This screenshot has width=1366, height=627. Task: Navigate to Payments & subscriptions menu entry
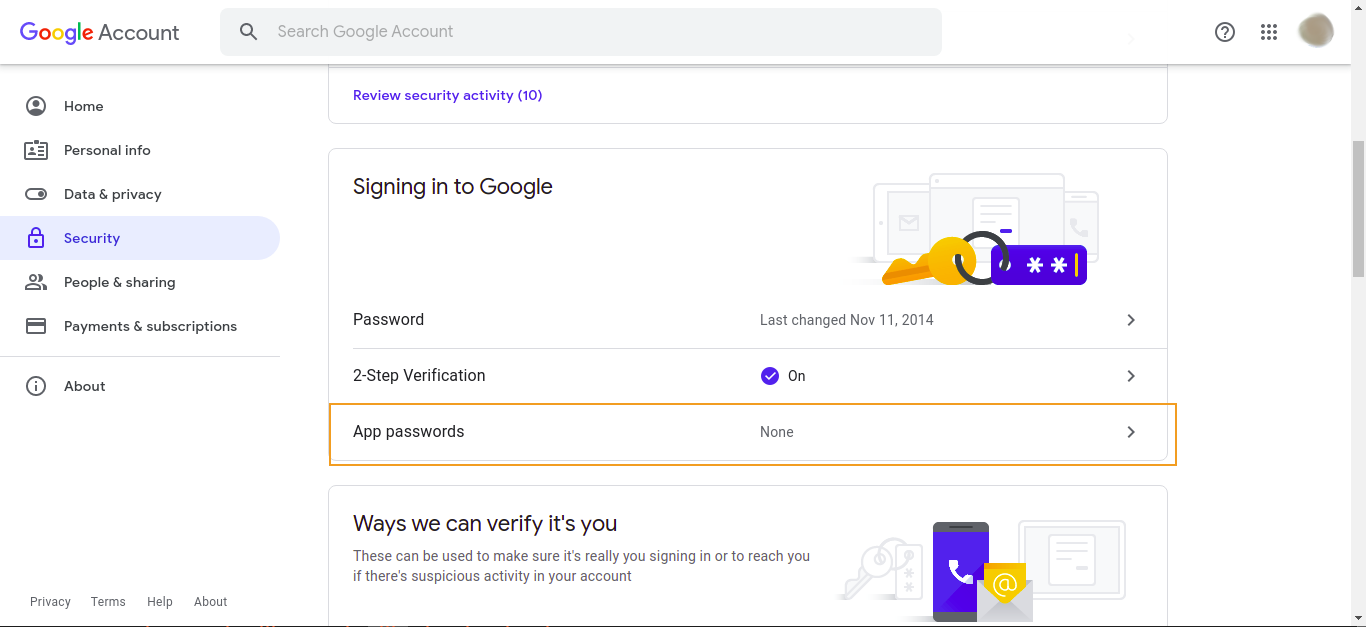[150, 326]
